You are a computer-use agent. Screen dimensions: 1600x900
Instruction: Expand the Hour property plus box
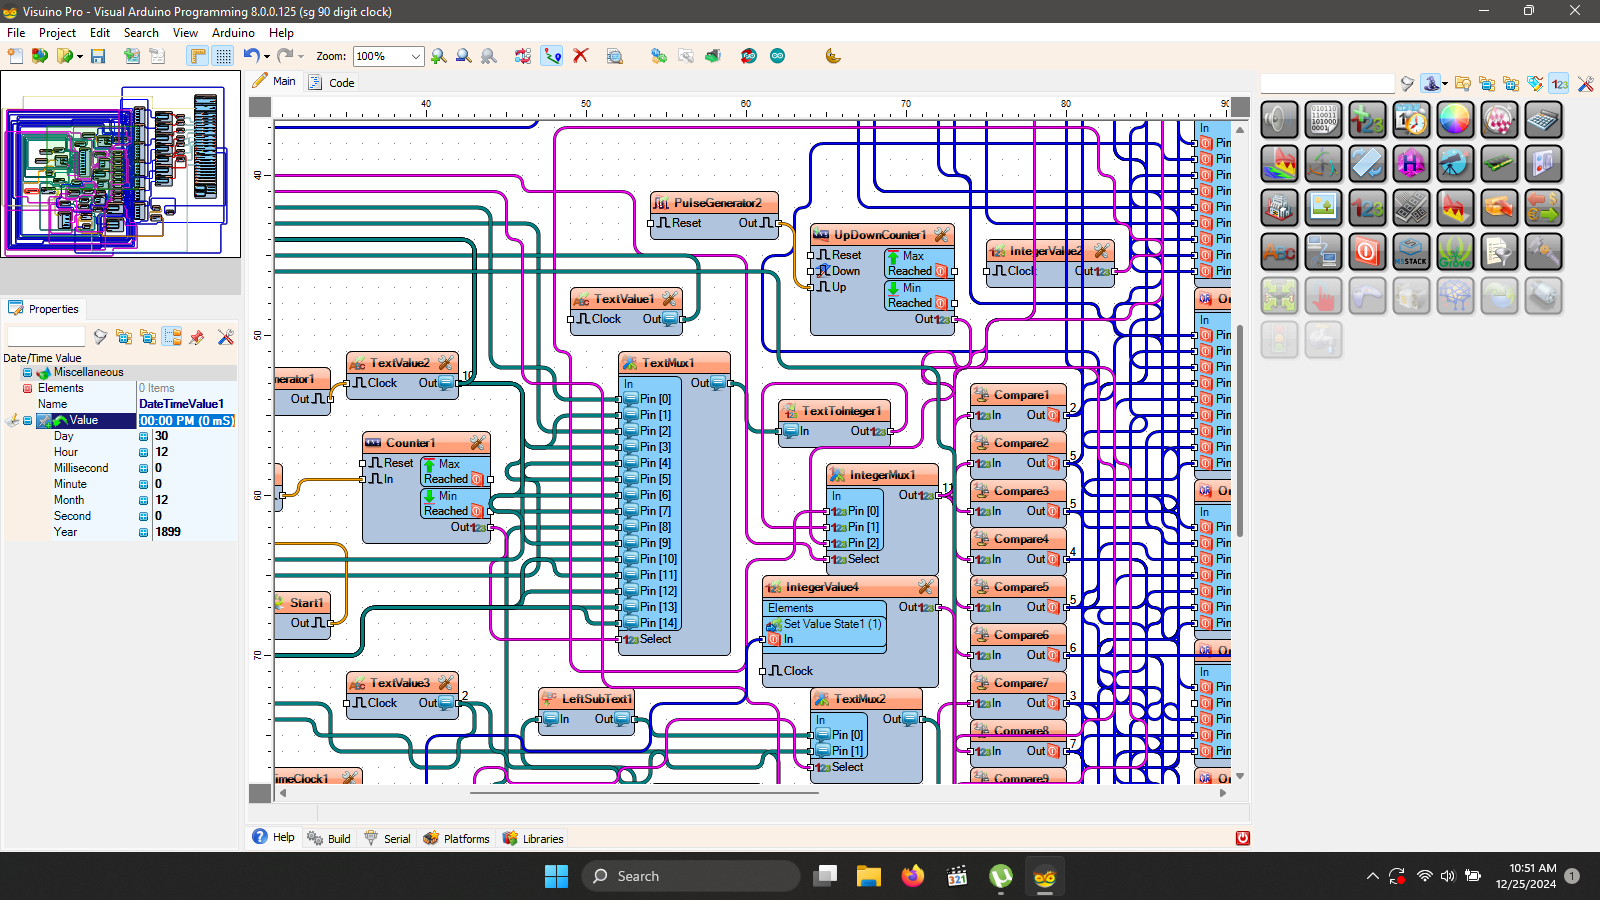pos(143,452)
